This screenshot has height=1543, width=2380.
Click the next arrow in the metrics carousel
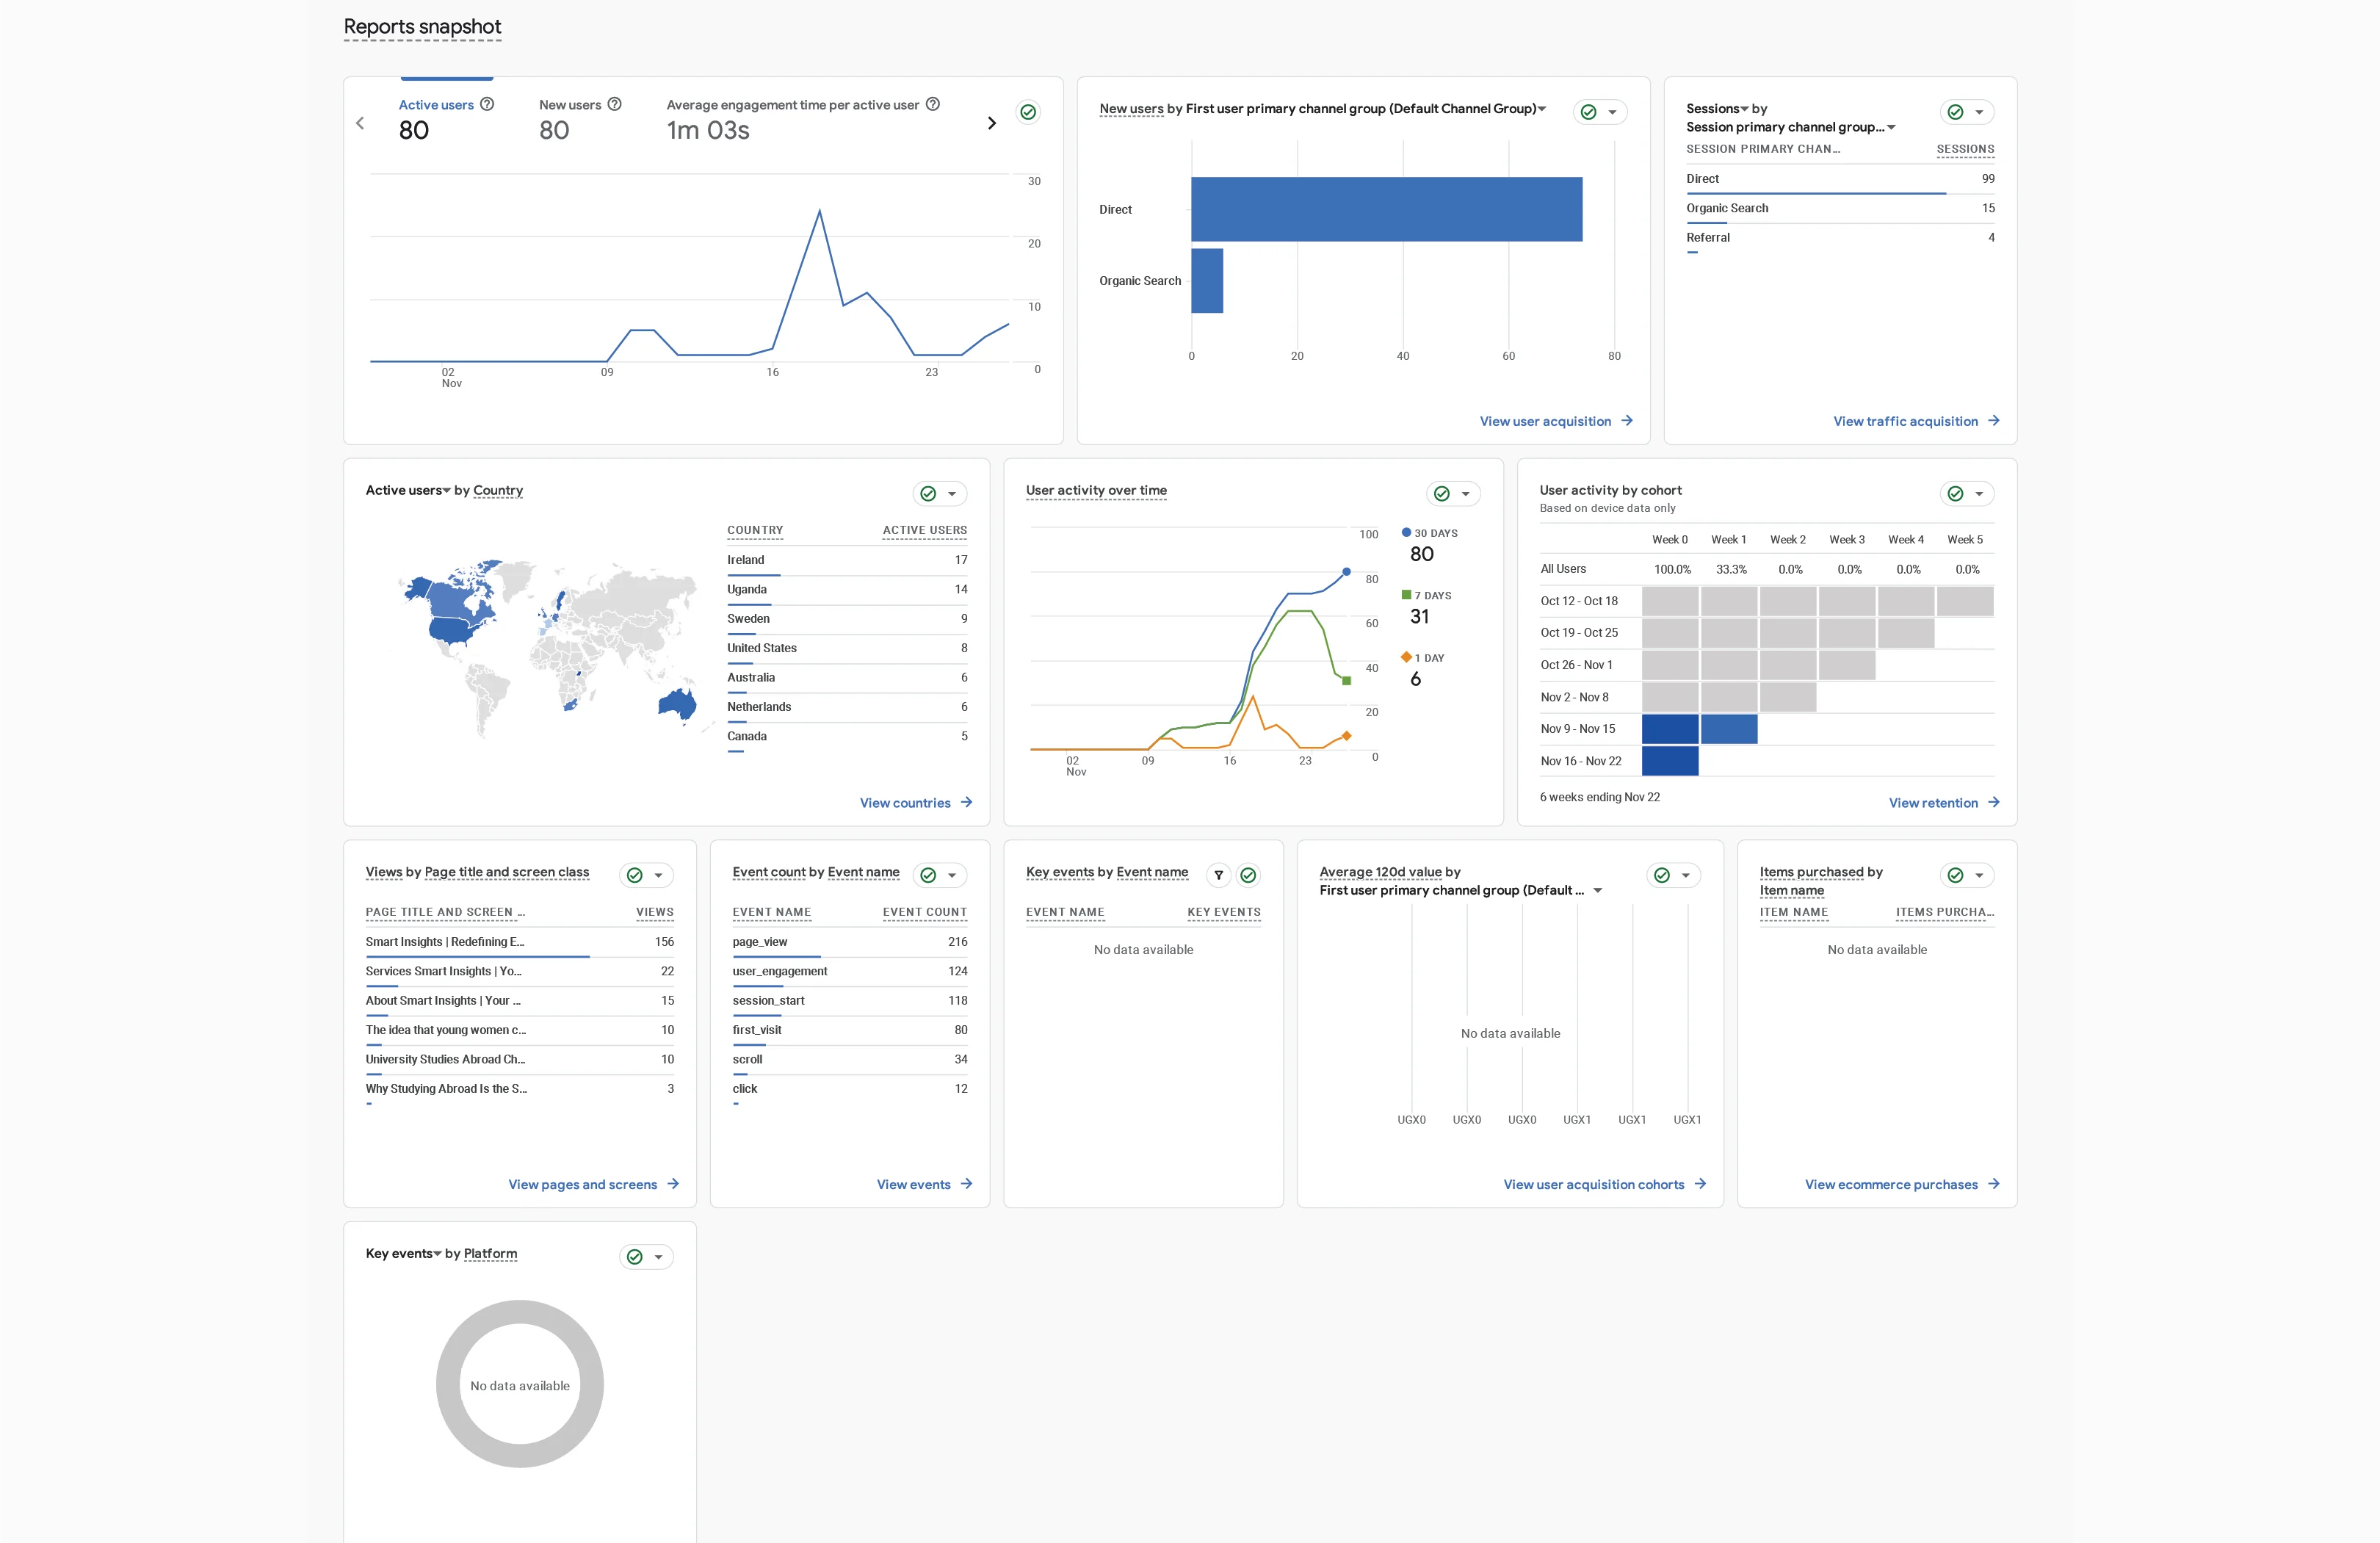click(991, 123)
